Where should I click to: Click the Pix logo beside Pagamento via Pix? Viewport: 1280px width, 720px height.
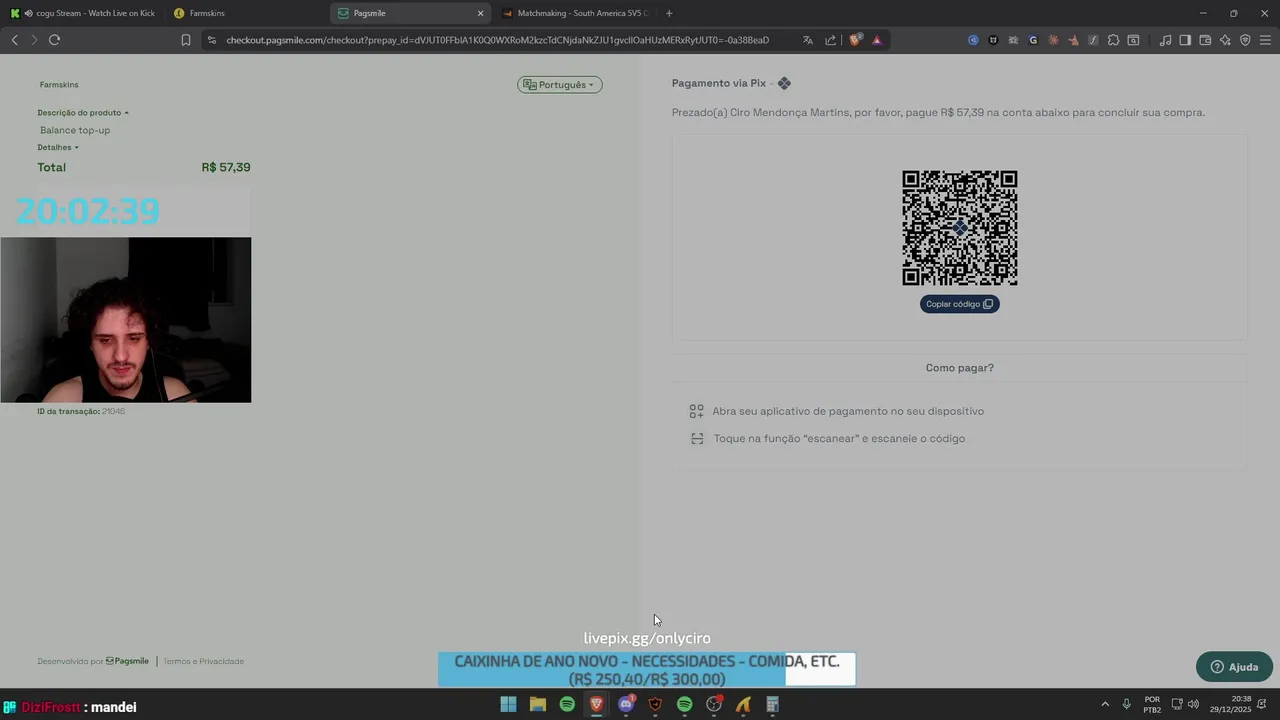pos(784,84)
